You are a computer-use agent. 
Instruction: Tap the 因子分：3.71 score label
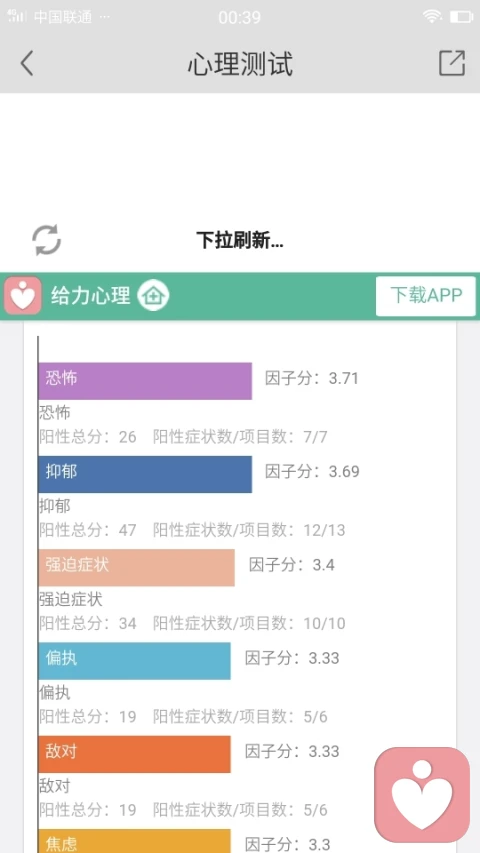coord(312,378)
